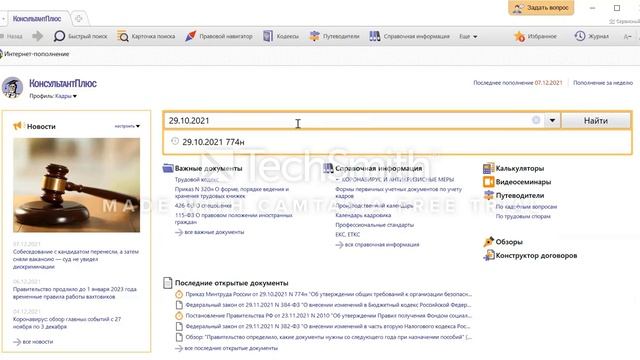
Task: Expand the news настроить dropdown
Action: [x=127, y=126]
